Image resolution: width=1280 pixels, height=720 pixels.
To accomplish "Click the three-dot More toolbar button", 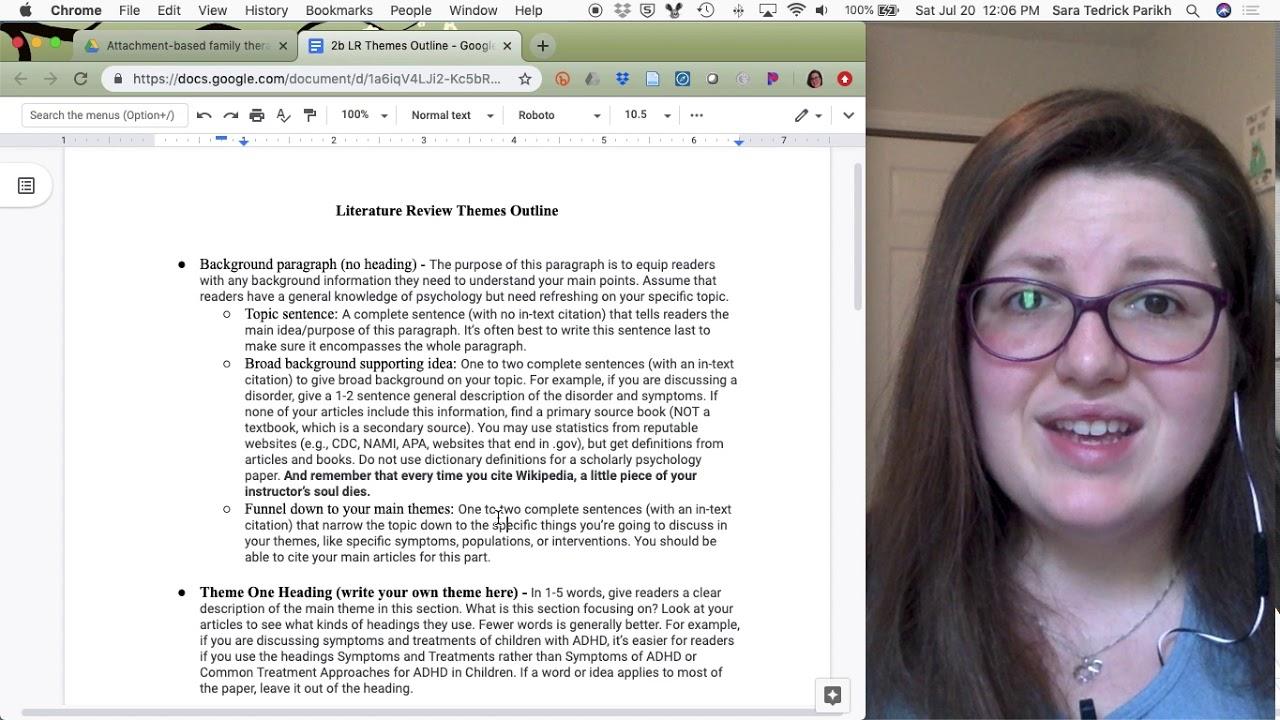I will (697, 115).
